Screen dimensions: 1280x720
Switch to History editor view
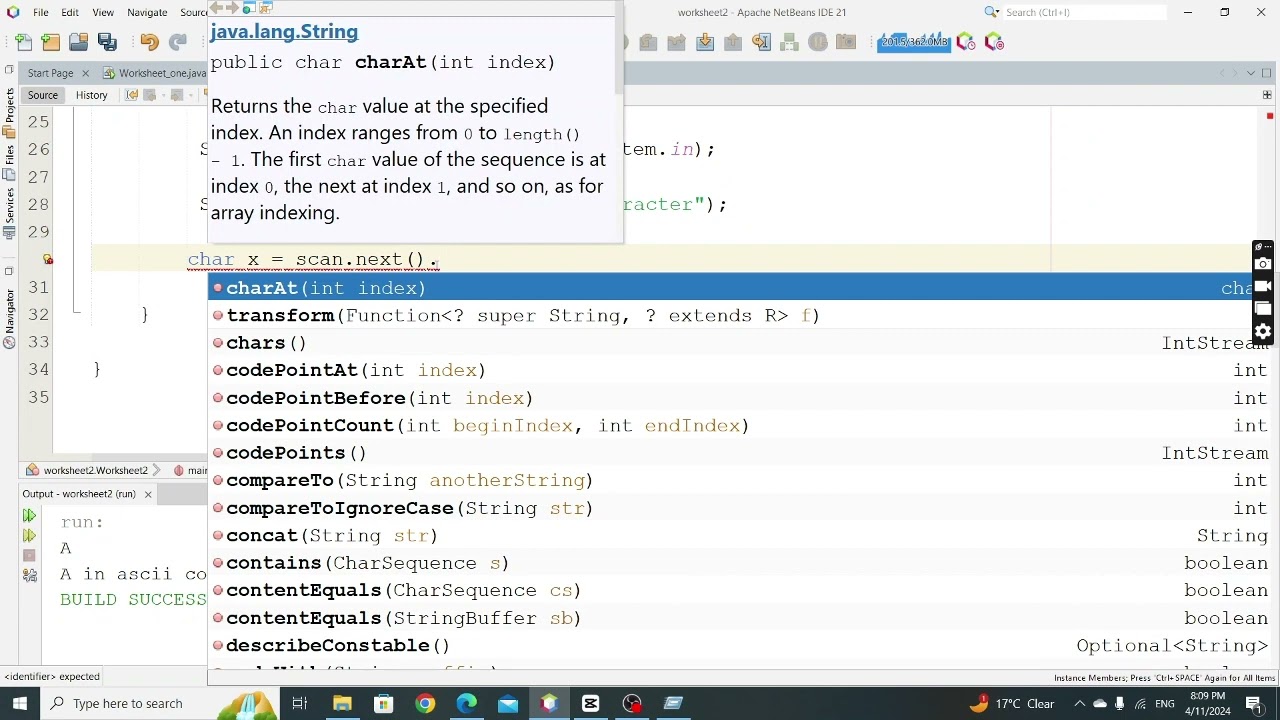[91, 95]
